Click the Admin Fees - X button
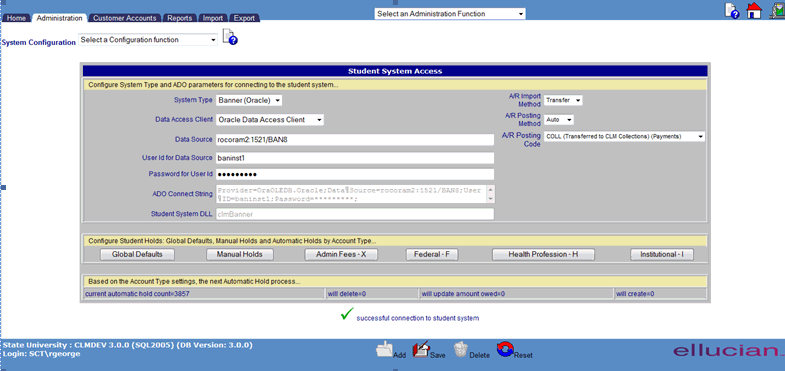 pyautogui.click(x=341, y=254)
